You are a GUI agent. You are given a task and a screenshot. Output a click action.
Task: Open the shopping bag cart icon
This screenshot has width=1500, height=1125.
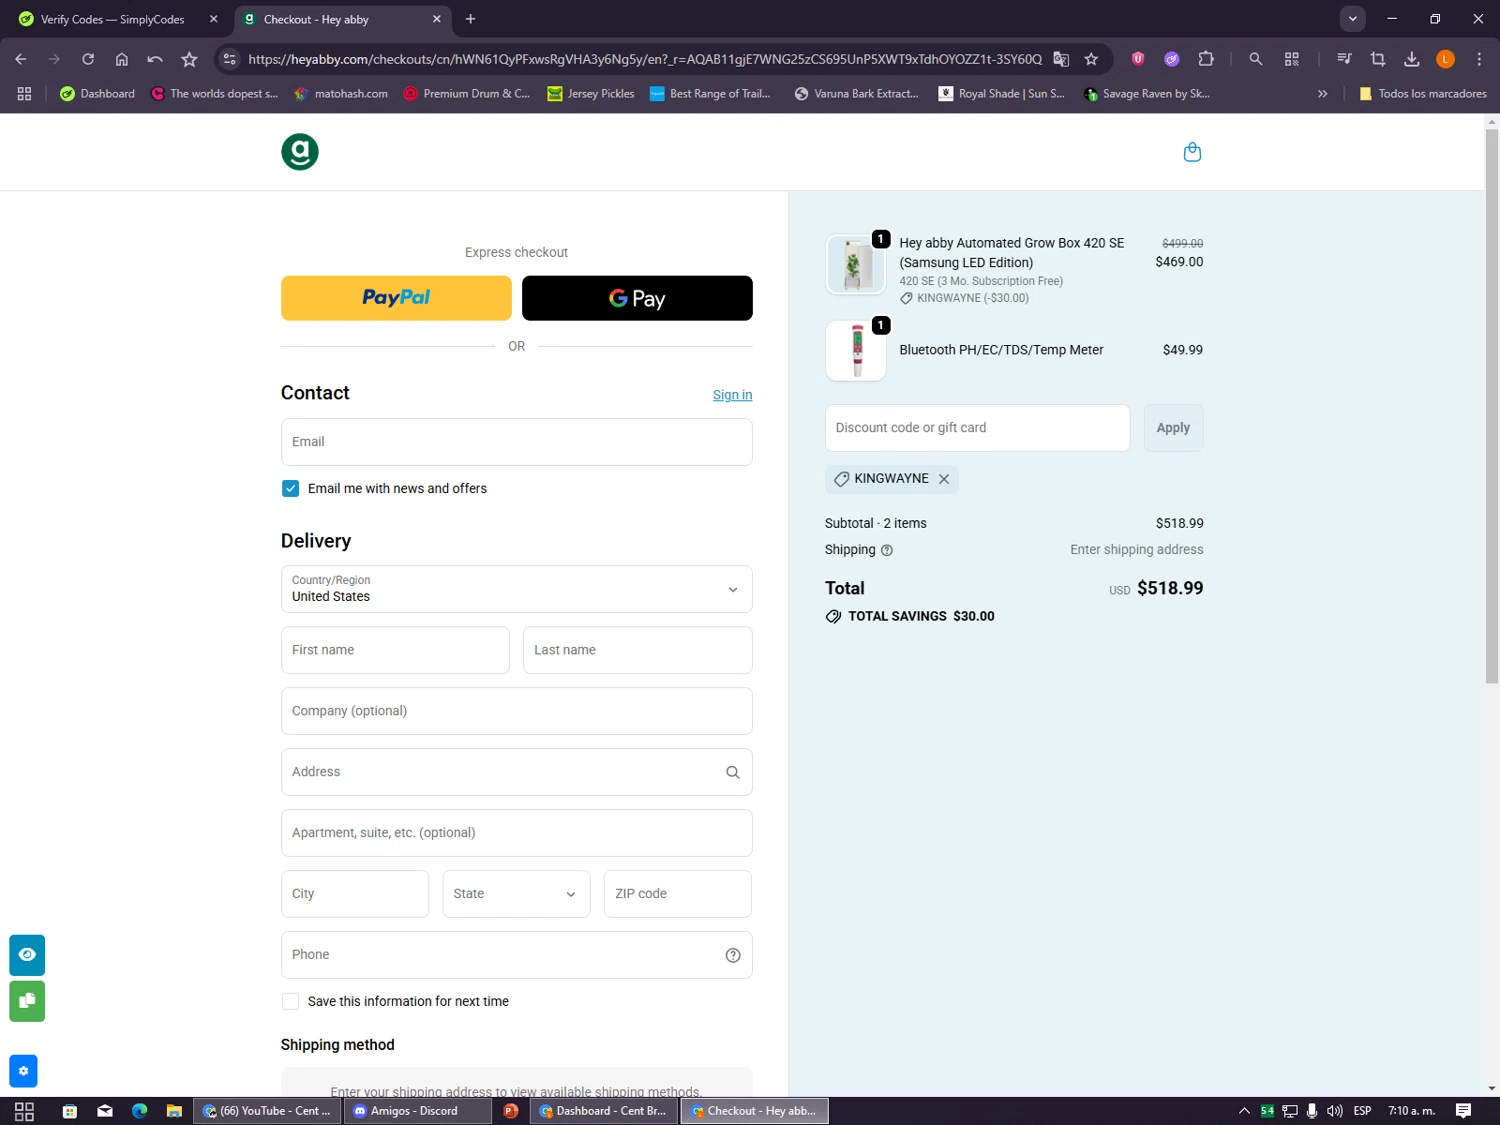coord(1192,152)
